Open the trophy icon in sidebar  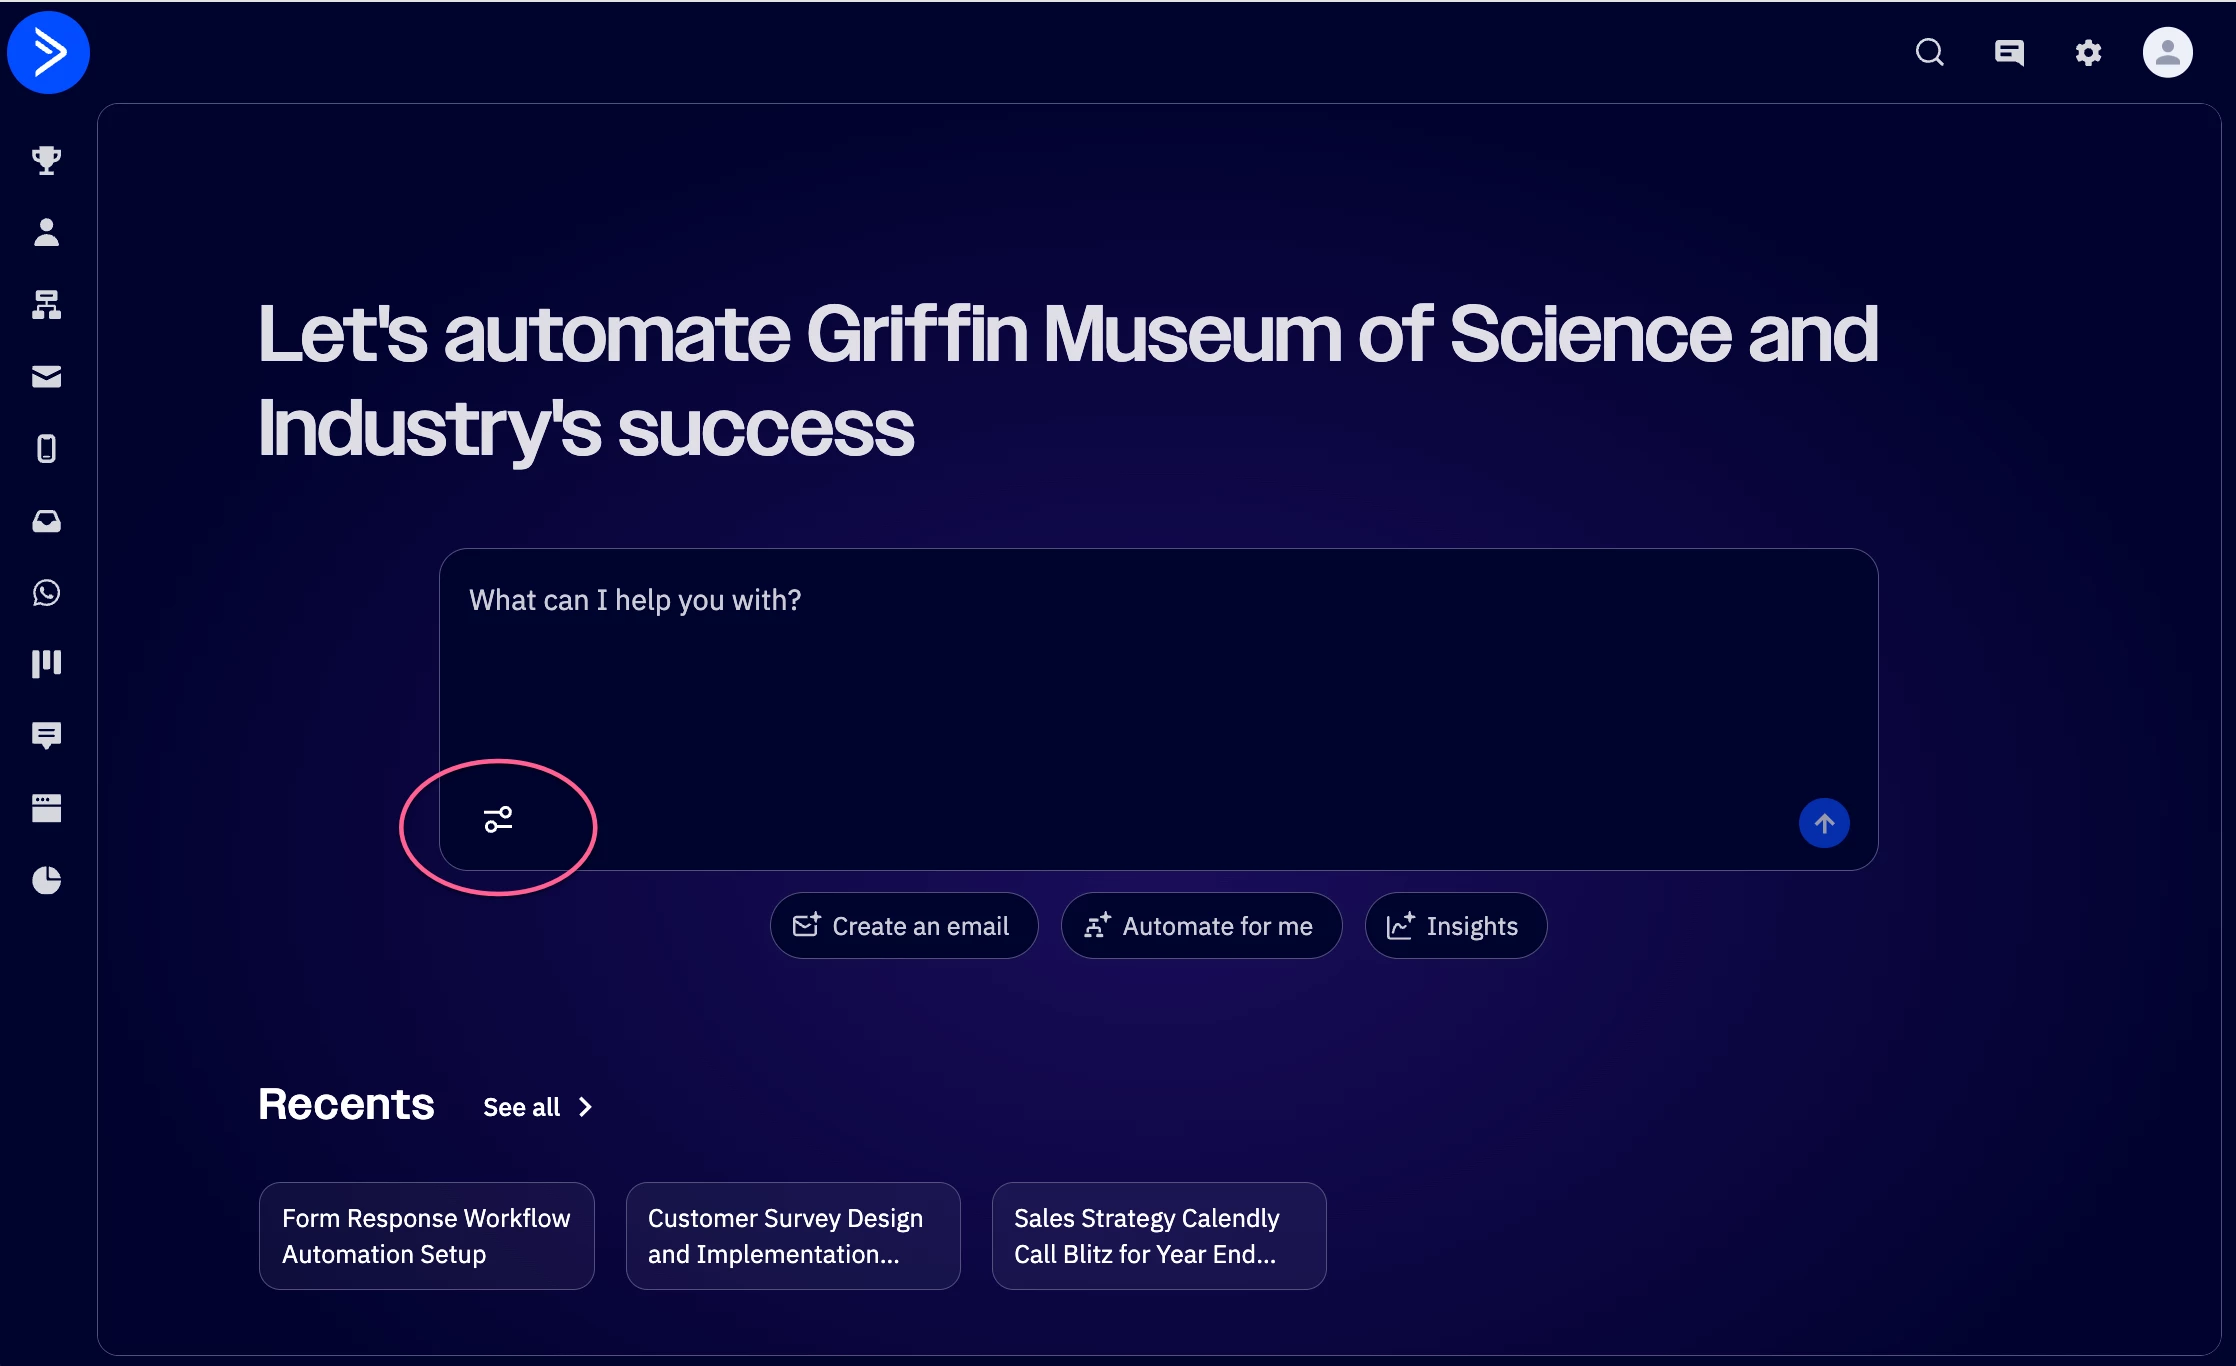46,160
